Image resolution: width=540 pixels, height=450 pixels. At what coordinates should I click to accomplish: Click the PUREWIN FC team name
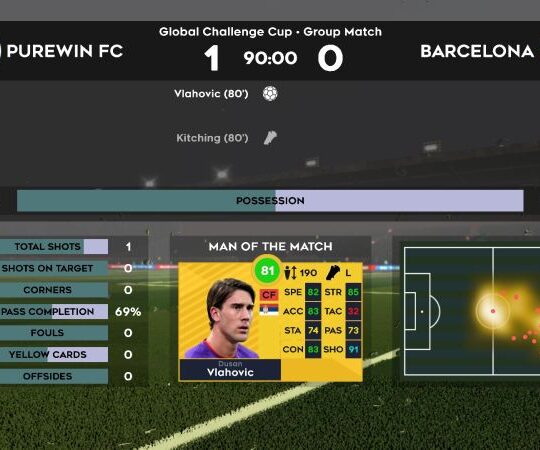[x=64, y=51]
